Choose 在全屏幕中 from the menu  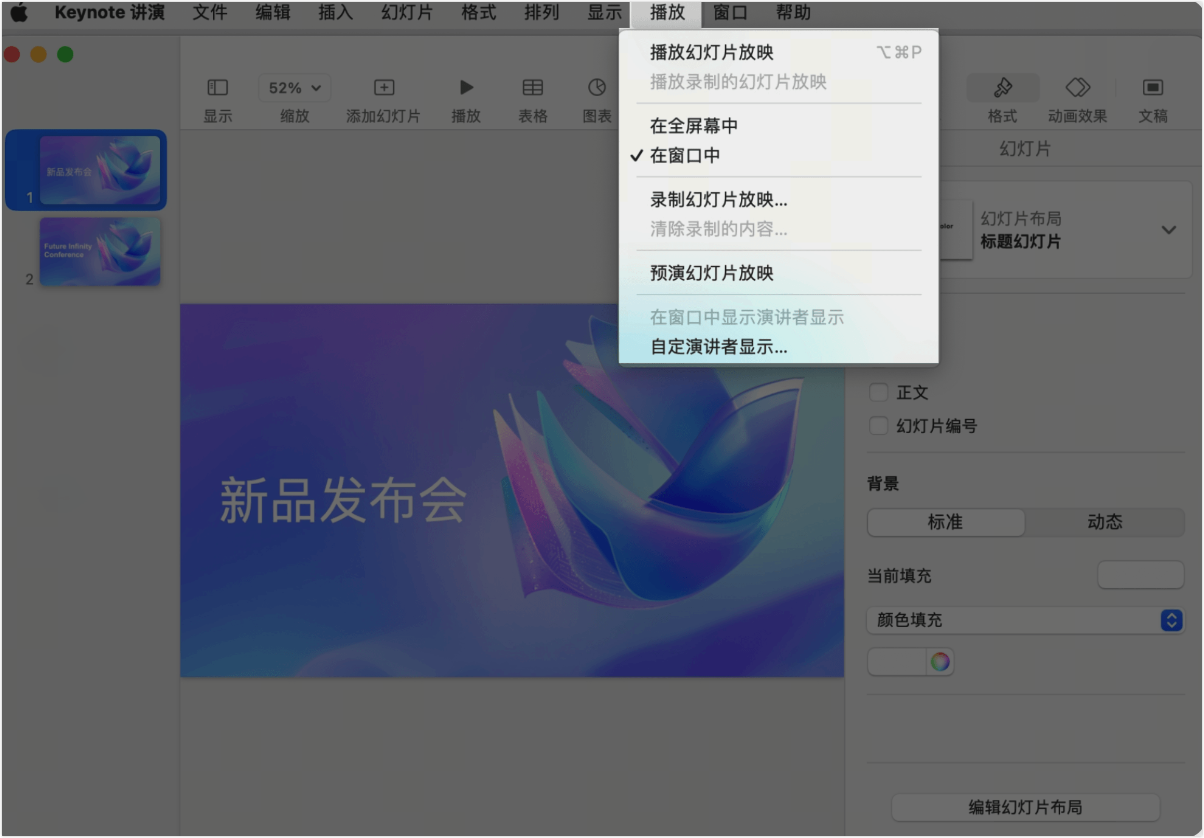[x=779, y=126]
